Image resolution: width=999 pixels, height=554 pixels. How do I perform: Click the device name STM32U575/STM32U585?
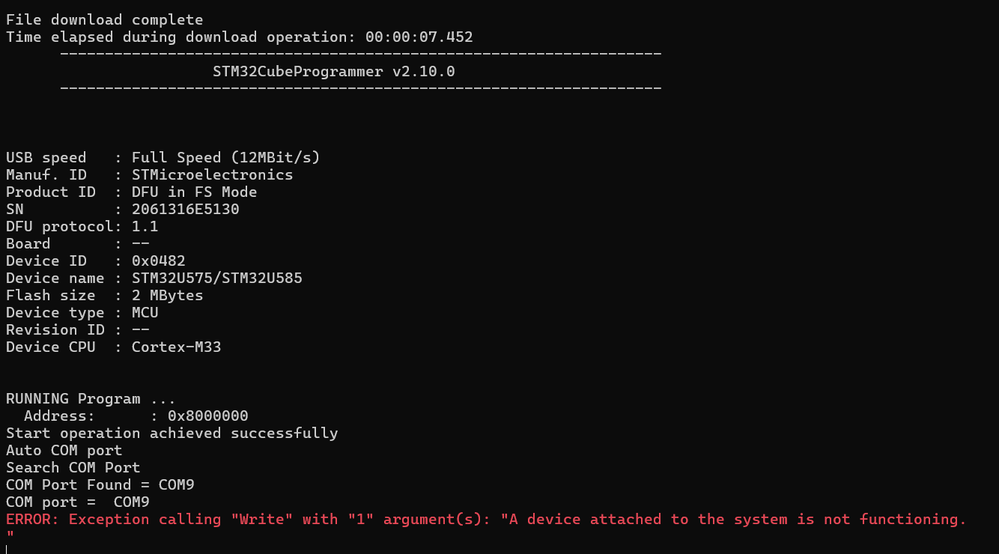(x=216, y=278)
